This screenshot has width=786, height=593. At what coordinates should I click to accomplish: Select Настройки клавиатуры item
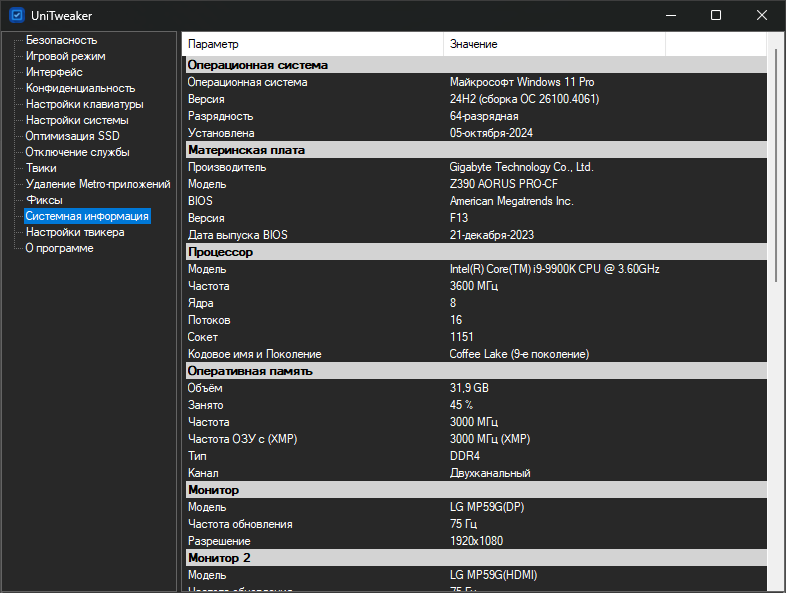84,104
